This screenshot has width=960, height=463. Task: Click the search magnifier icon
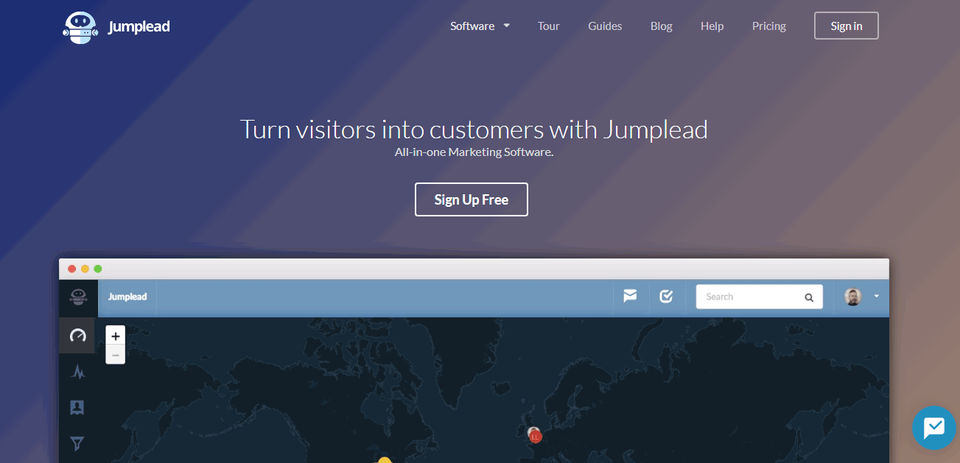click(x=809, y=297)
